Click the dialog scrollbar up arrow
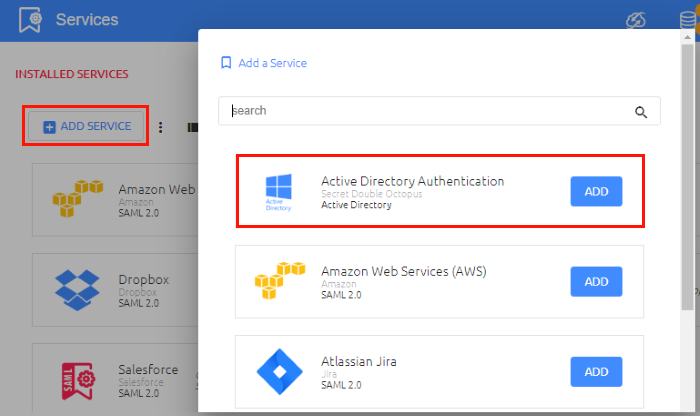 [x=688, y=37]
